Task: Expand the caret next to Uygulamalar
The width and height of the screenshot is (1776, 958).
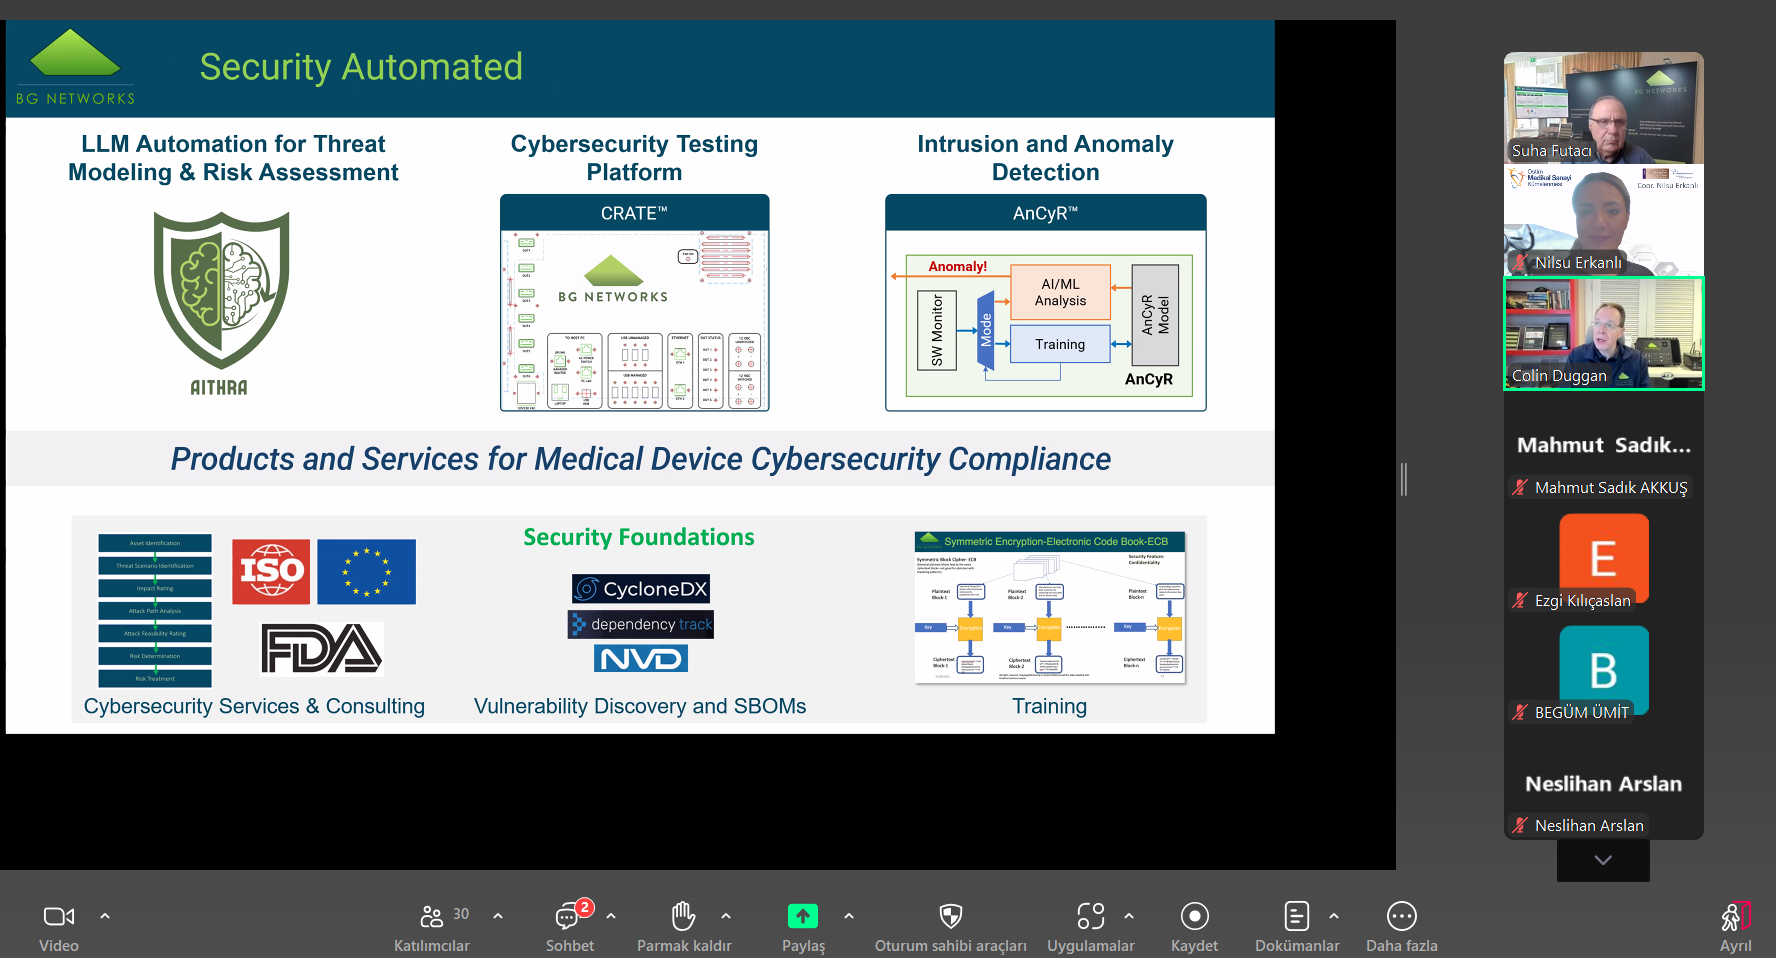Action: (x=1129, y=916)
